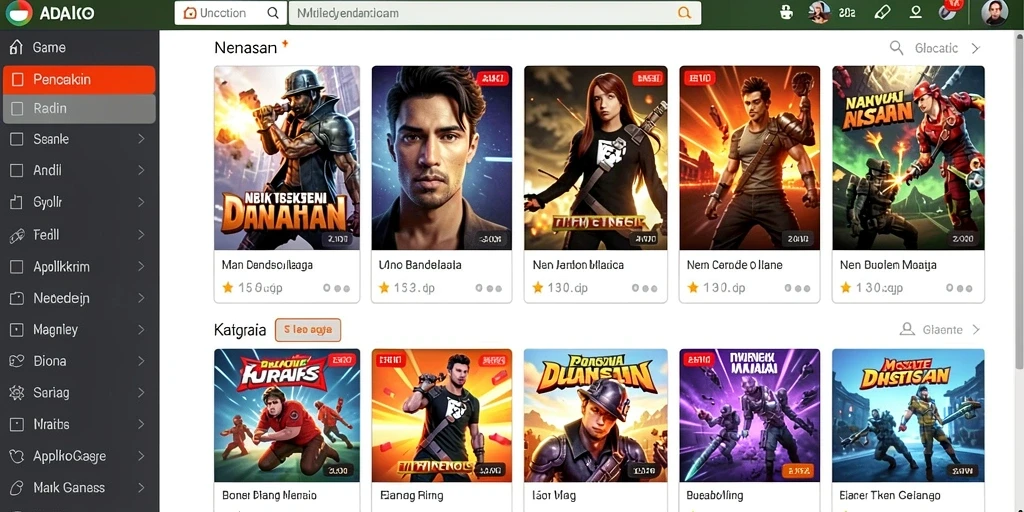Click the gear icon next to Seriag
1024x512 pixels.
click(x=16, y=392)
